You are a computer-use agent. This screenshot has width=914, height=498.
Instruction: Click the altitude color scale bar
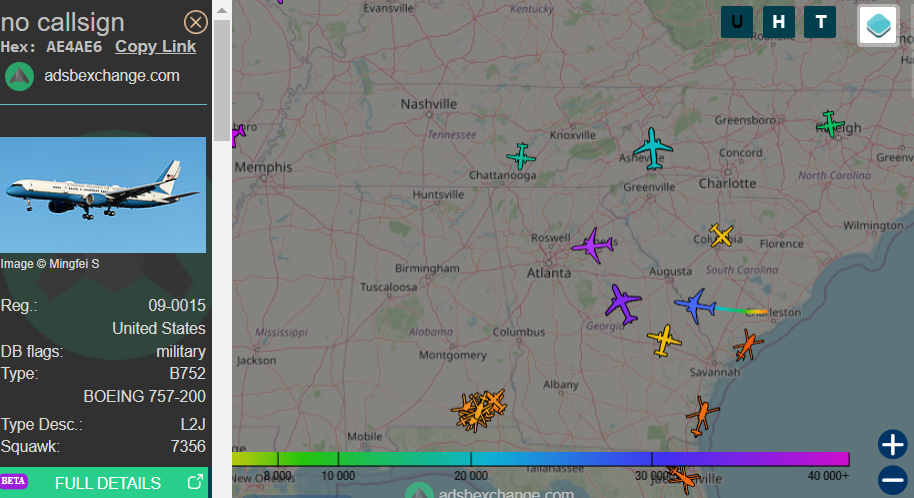540,459
